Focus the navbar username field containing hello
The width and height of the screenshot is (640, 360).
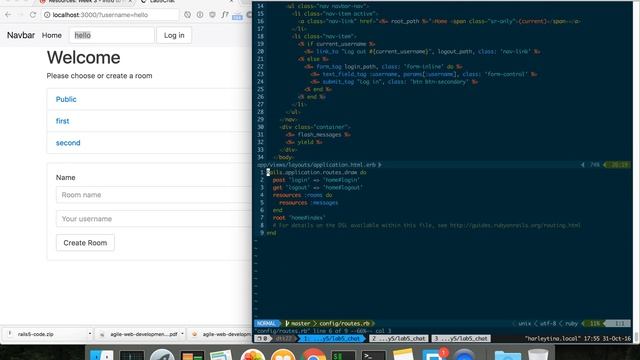coord(112,36)
